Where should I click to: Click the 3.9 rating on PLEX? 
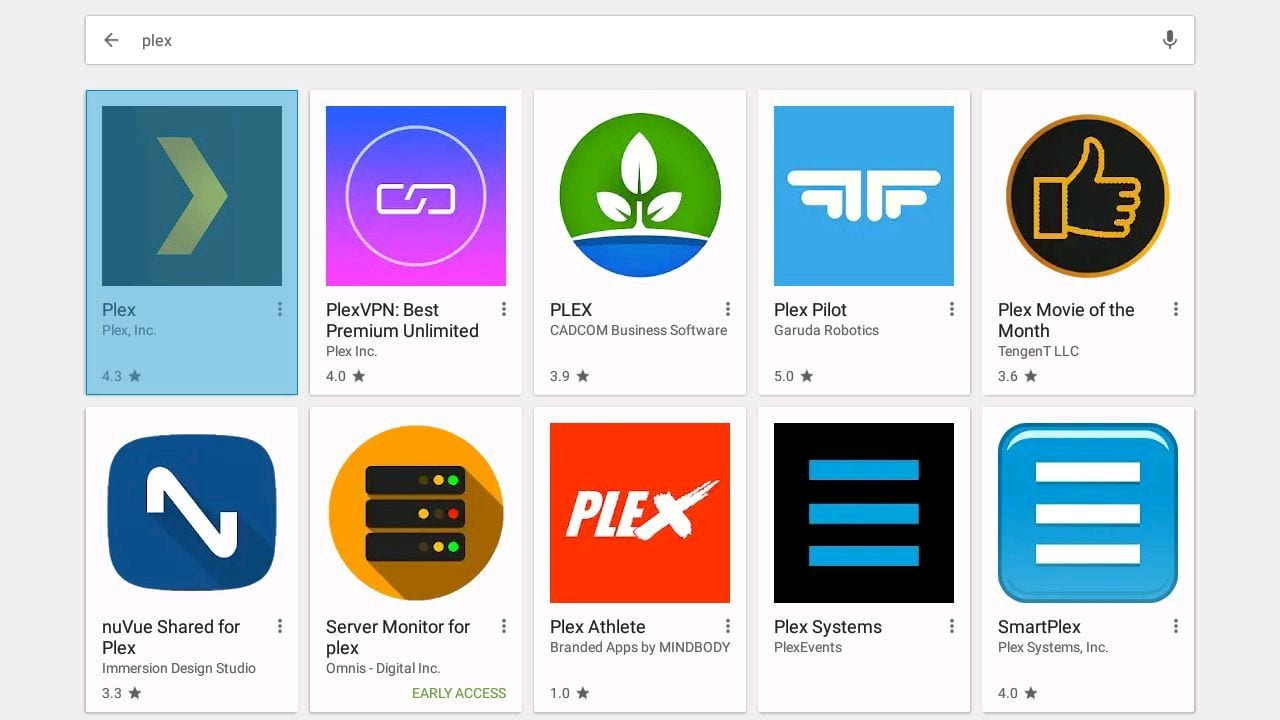(569, 376)
